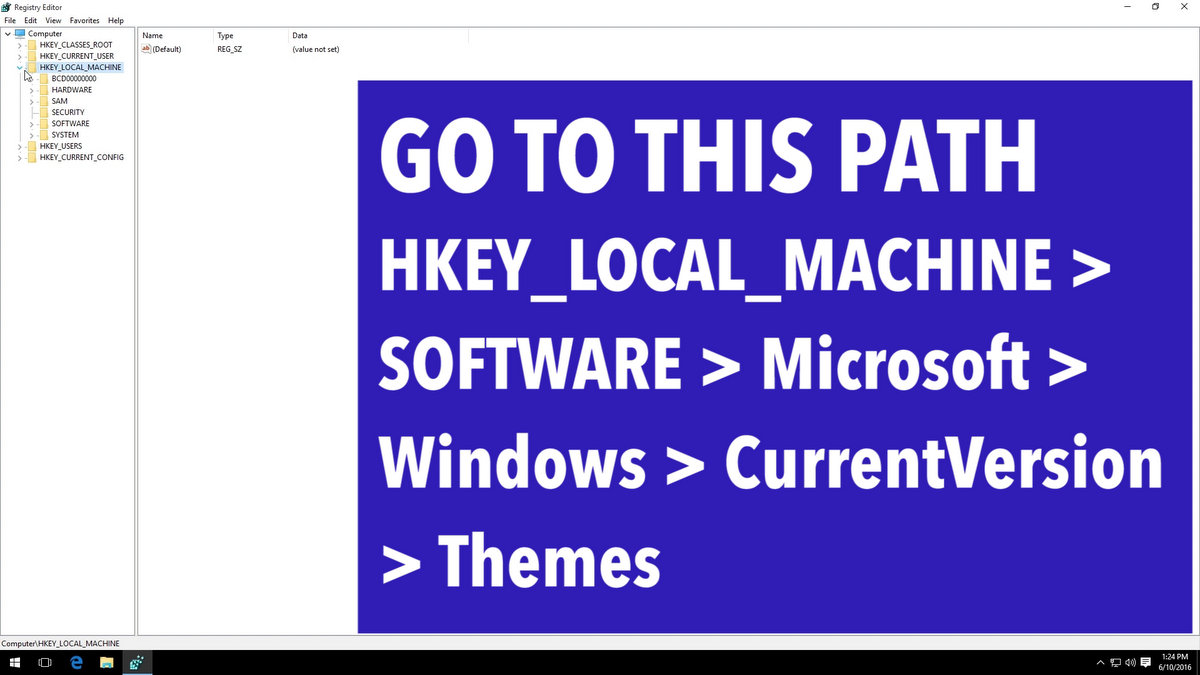Open File Explorer from the taskbar

[x=106, y=662]
